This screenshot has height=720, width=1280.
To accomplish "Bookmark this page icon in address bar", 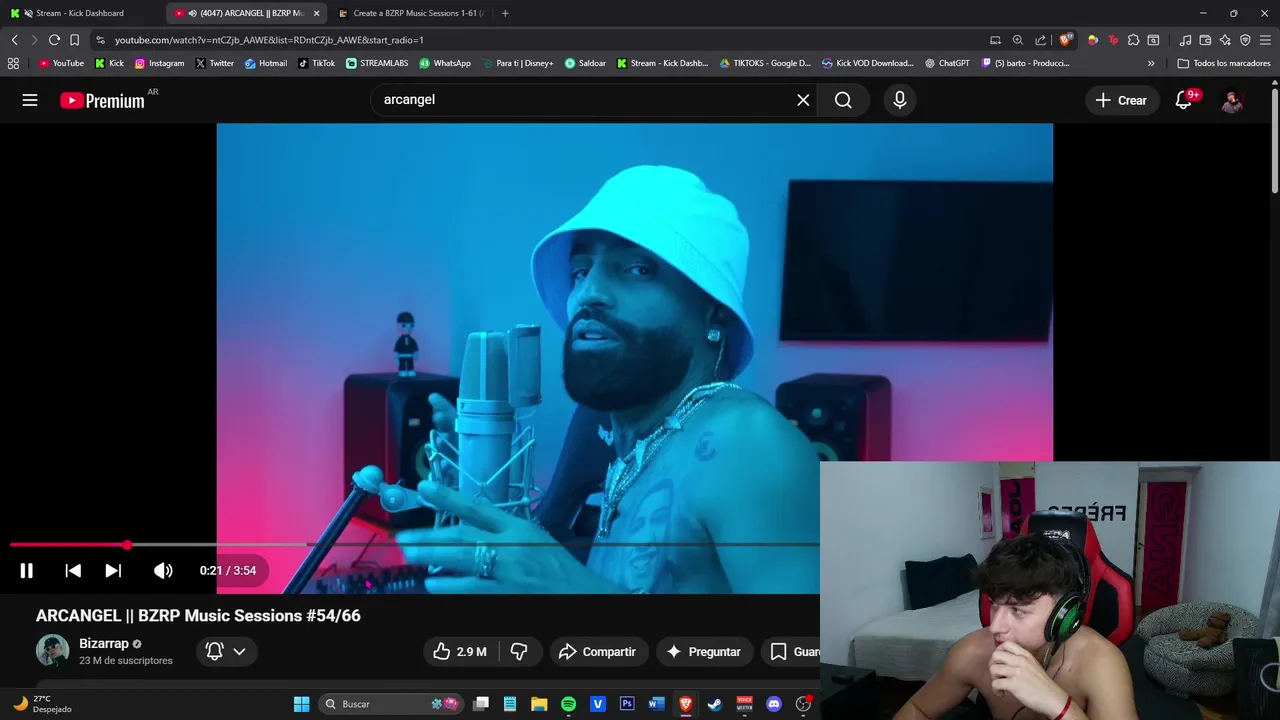I will (74, 40).
